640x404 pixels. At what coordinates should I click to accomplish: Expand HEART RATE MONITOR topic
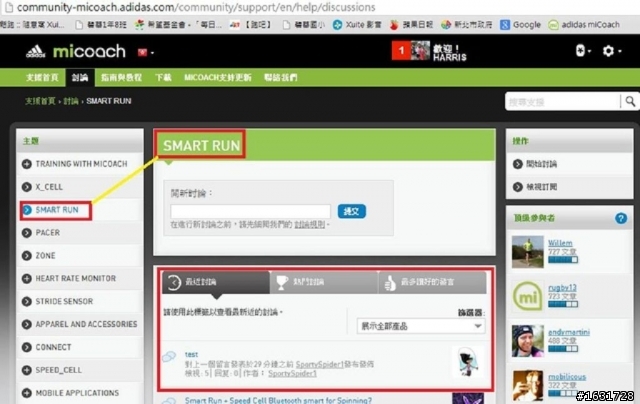coord(27,278)
